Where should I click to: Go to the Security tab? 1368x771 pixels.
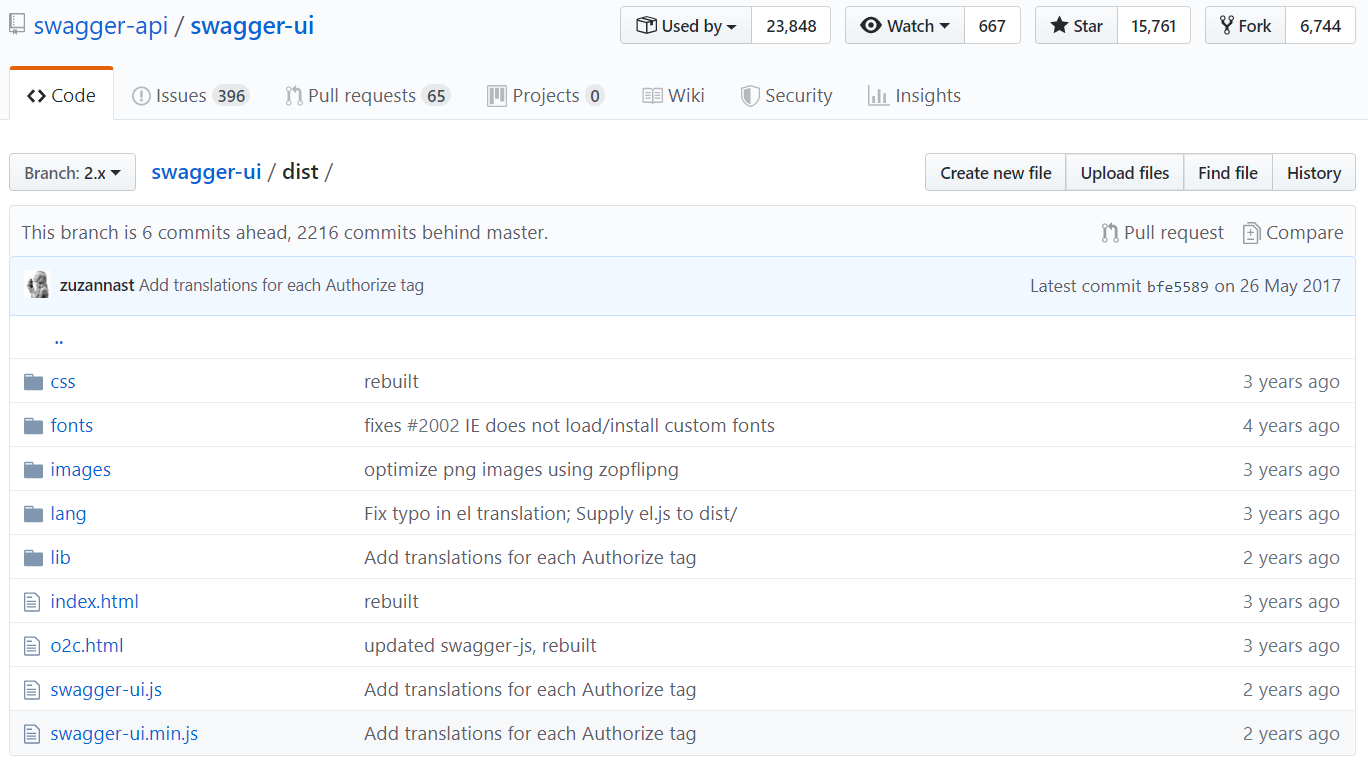pyautogui.click(x=786, y=96)
